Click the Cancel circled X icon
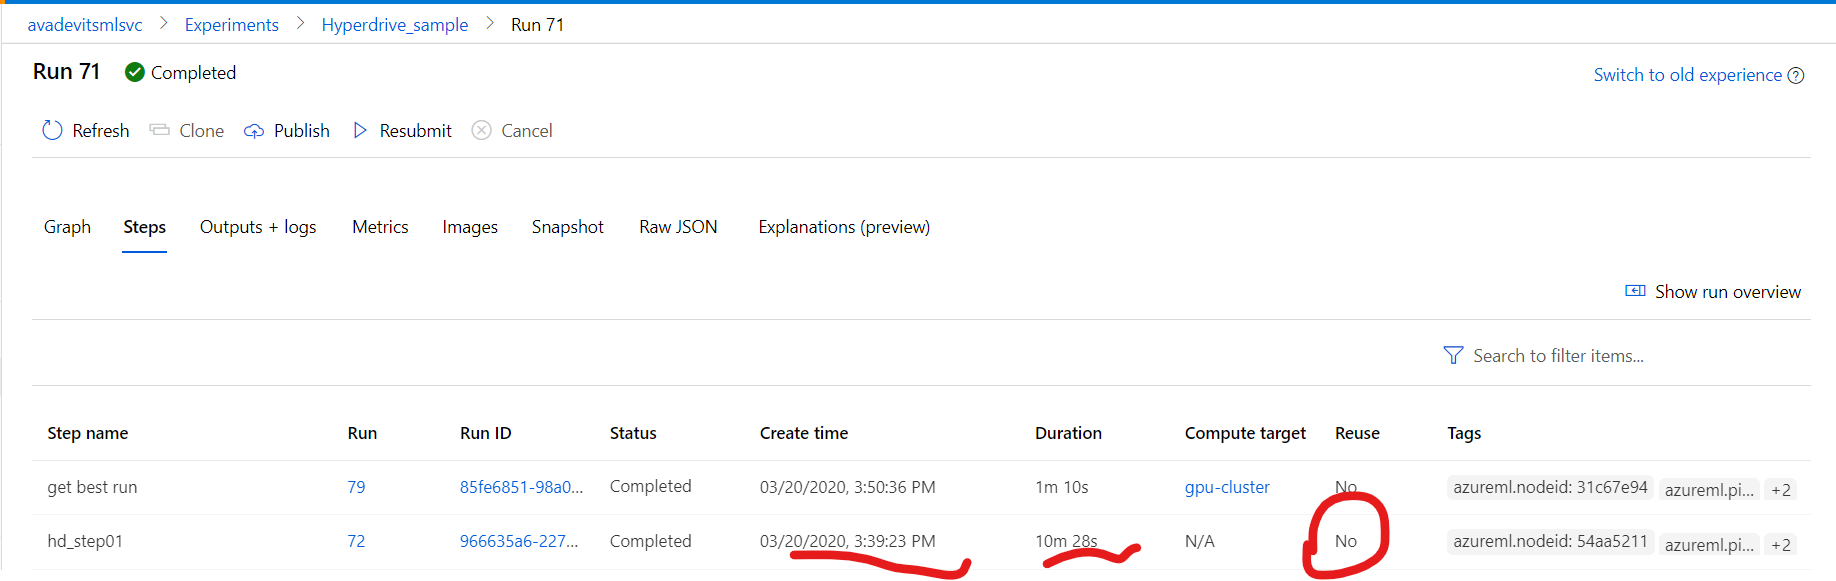1836x581 pixels. click(481, 130)
